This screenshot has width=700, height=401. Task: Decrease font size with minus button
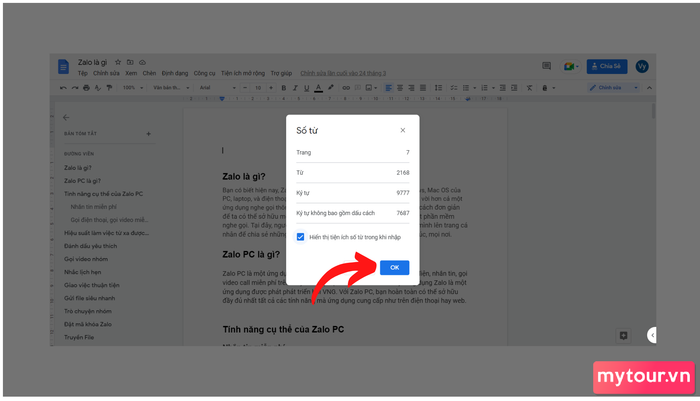click(x=245, y=88)
